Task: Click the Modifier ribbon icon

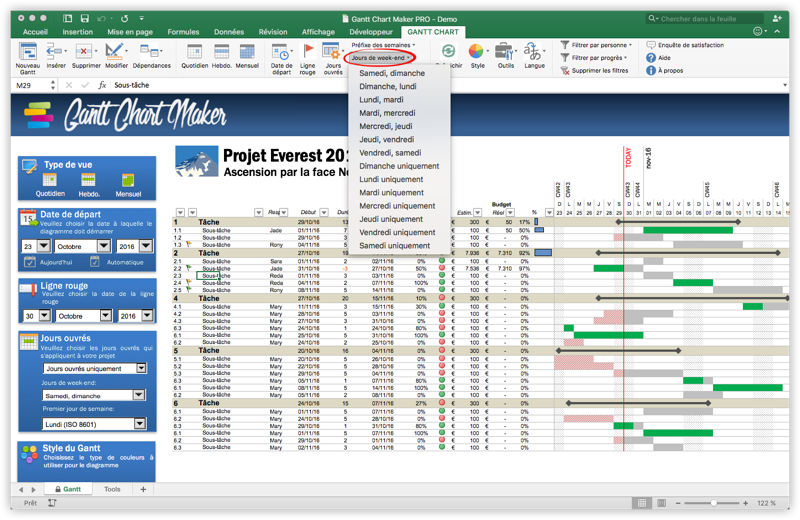Action: [x=114, y=52]
